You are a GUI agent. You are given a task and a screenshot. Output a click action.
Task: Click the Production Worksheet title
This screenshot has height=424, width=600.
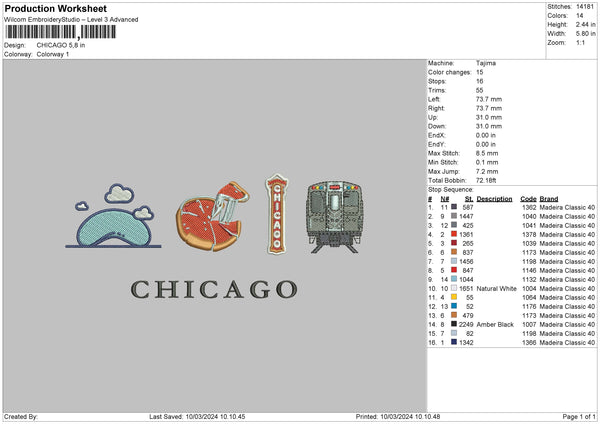(56, 8)
